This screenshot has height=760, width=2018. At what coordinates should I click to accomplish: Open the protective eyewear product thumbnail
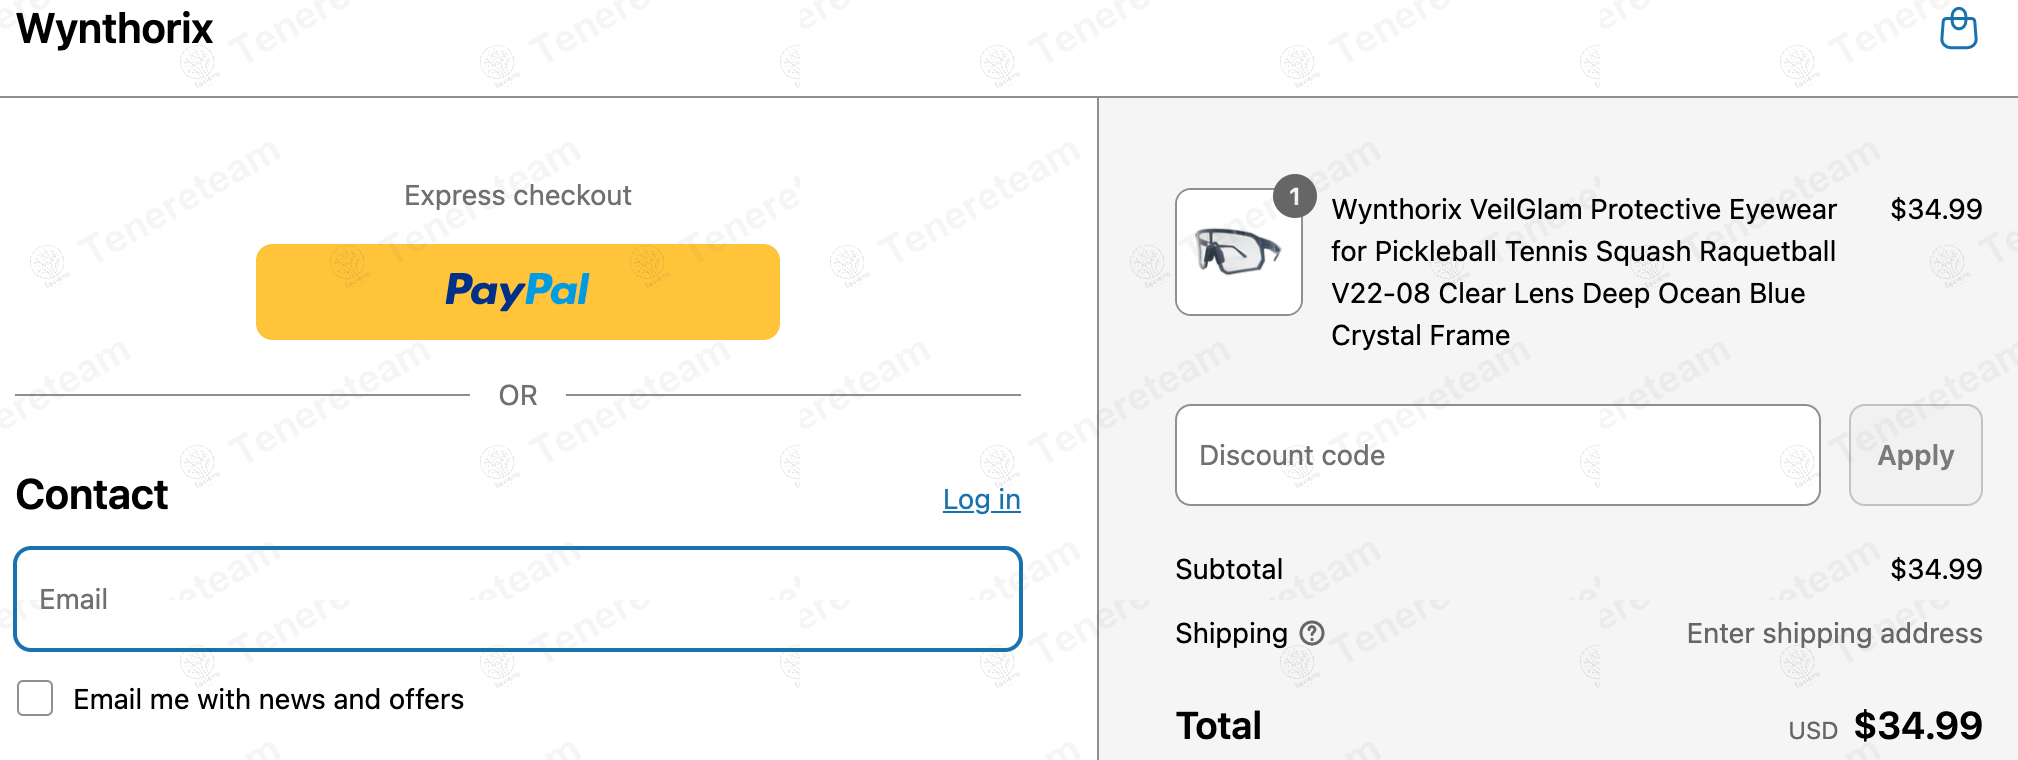point(1239,252)
